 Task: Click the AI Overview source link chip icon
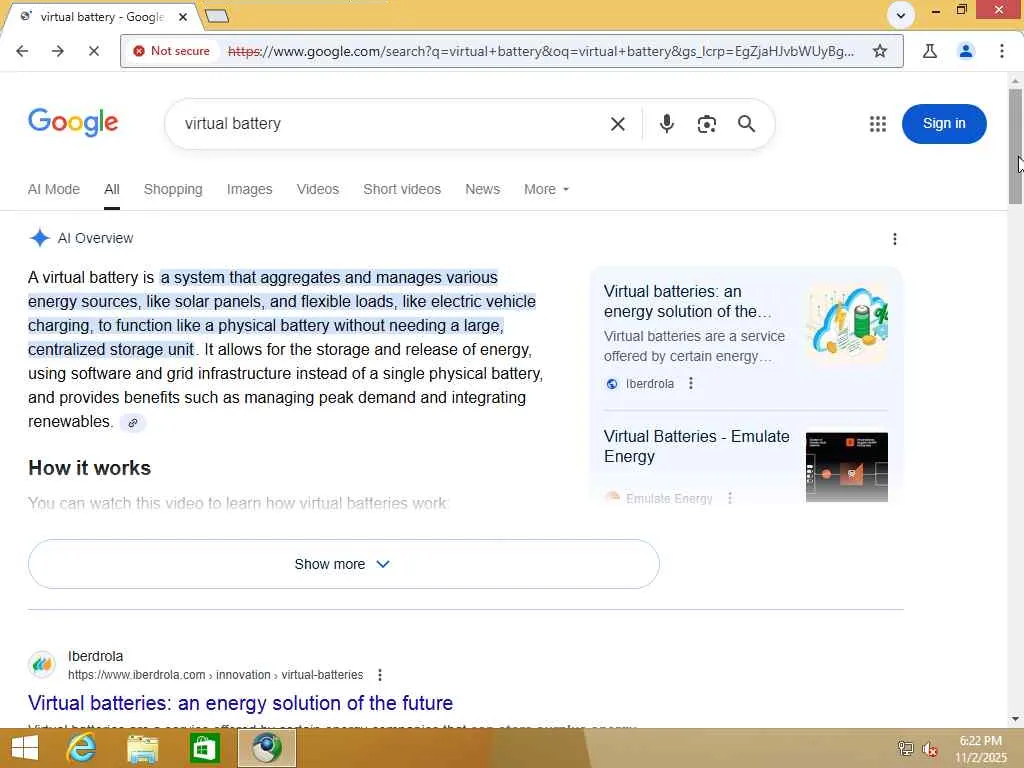coord(133,423)
